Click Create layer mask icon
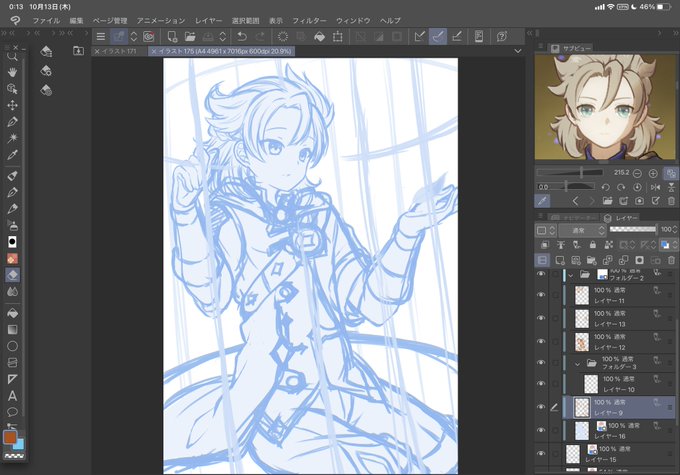 [x=639, y=260]
